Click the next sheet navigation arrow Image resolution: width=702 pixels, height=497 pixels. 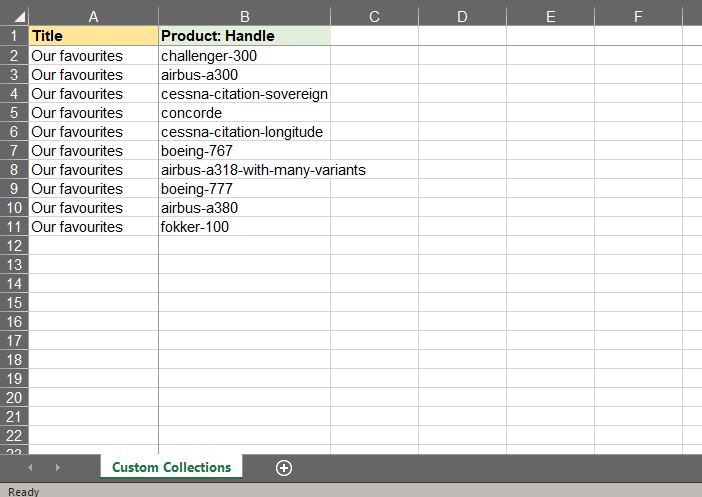pyautogui.click(x=57, y=467)
